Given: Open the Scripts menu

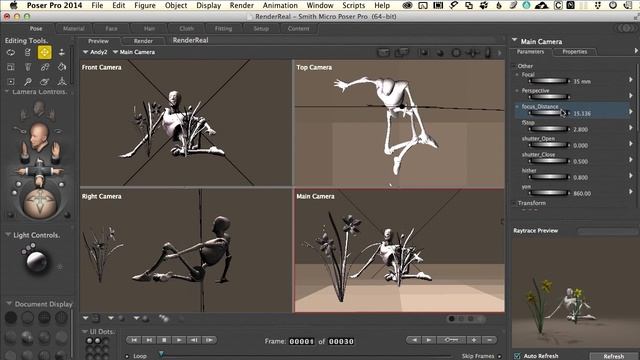Looking at the screenshot, I should (x=353, y=5).
